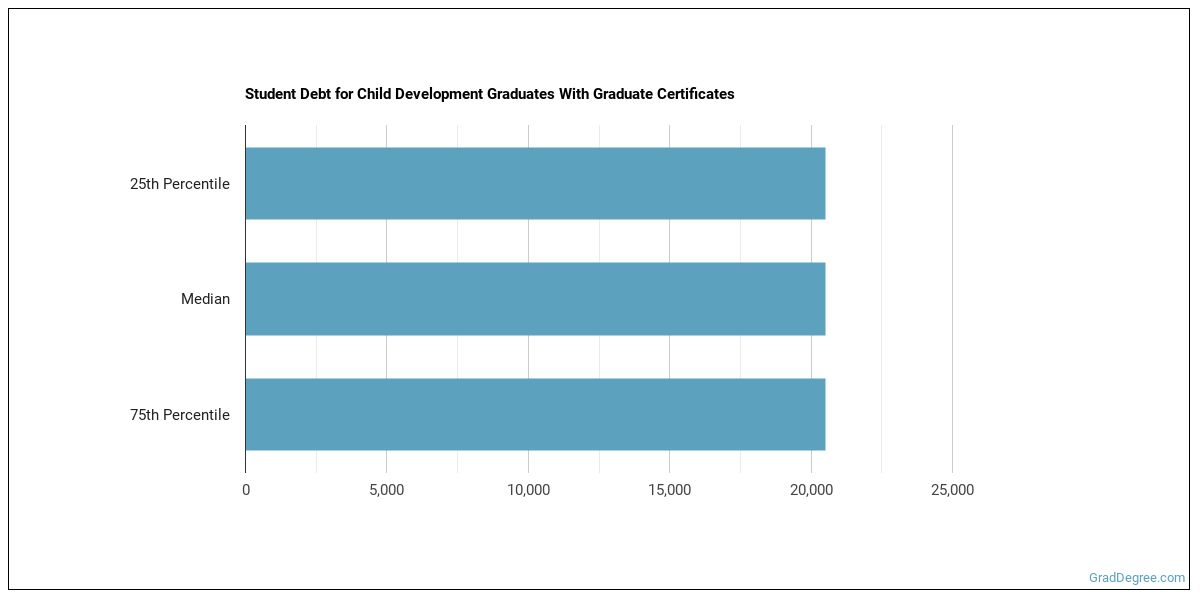The width and height of the screenshot is (1200, 600).
Task: Click the '20,000' tick label
Action: [811, 490]
